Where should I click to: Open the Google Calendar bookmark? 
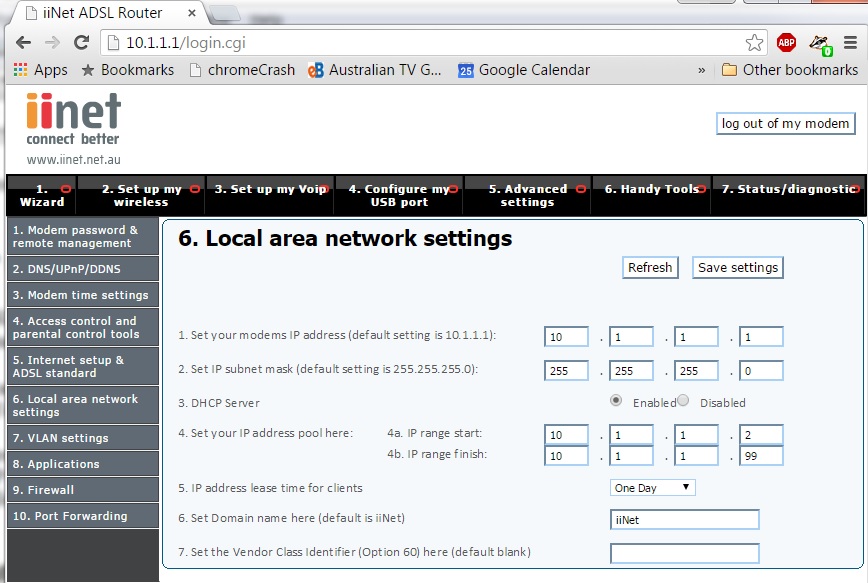point(524,70)
